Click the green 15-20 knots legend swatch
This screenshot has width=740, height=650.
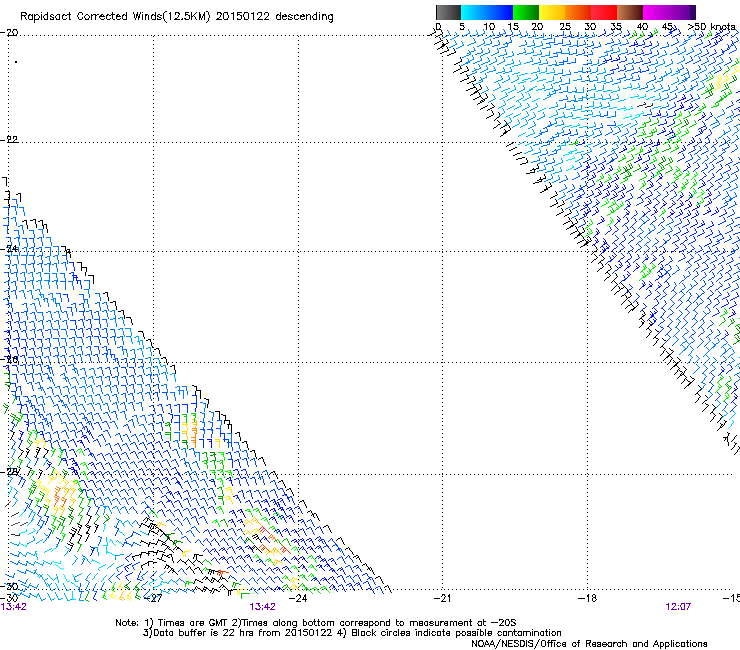point(526,12)
